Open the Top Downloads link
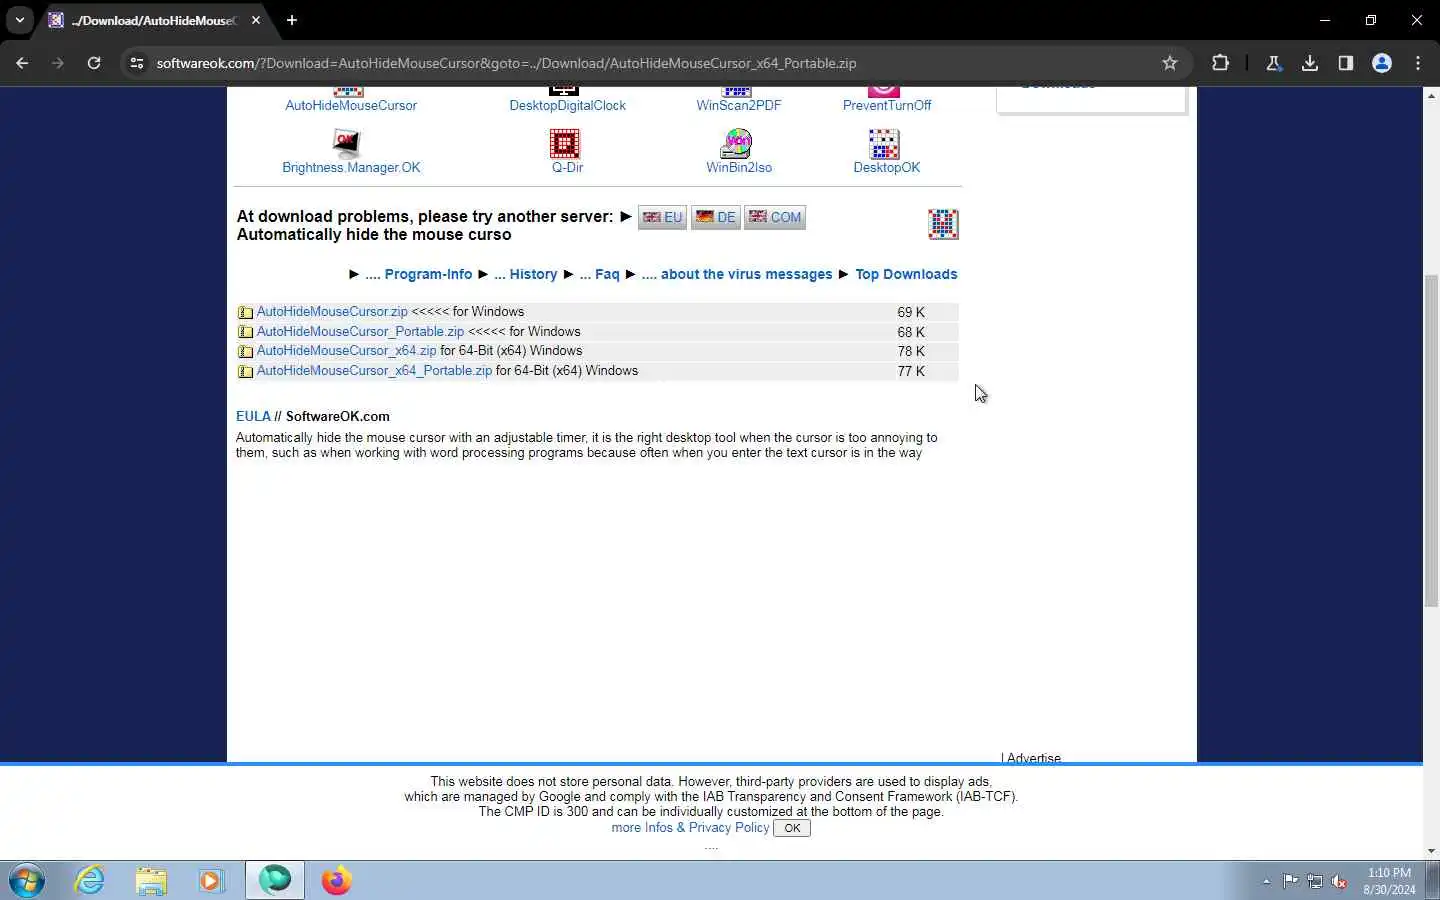Viewport: 1440px width, 900px height. 906,274
